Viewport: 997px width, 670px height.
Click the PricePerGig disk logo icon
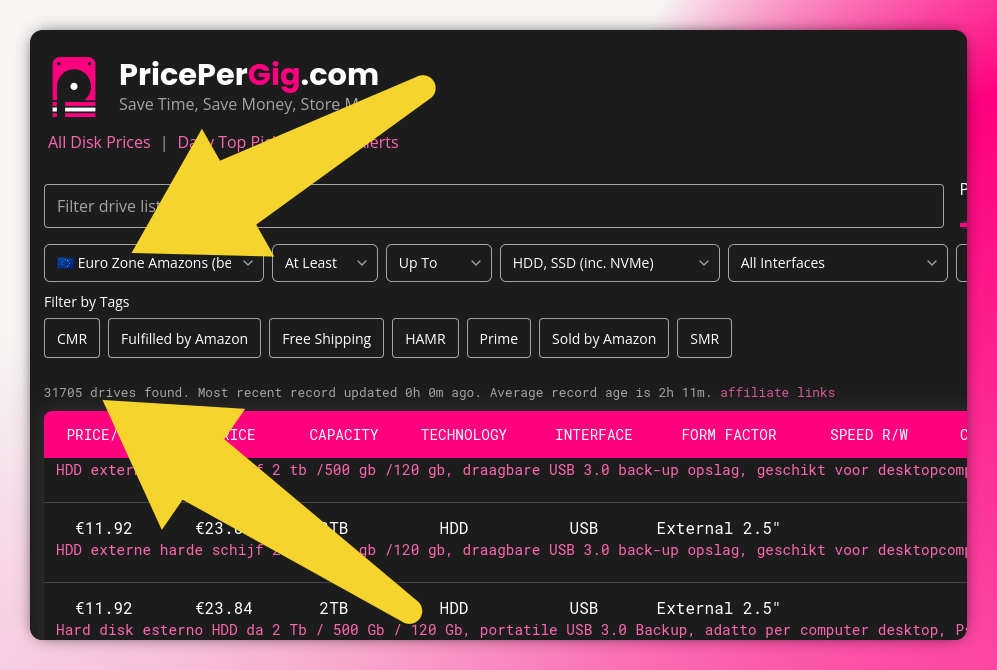click(x=74, y=87)
